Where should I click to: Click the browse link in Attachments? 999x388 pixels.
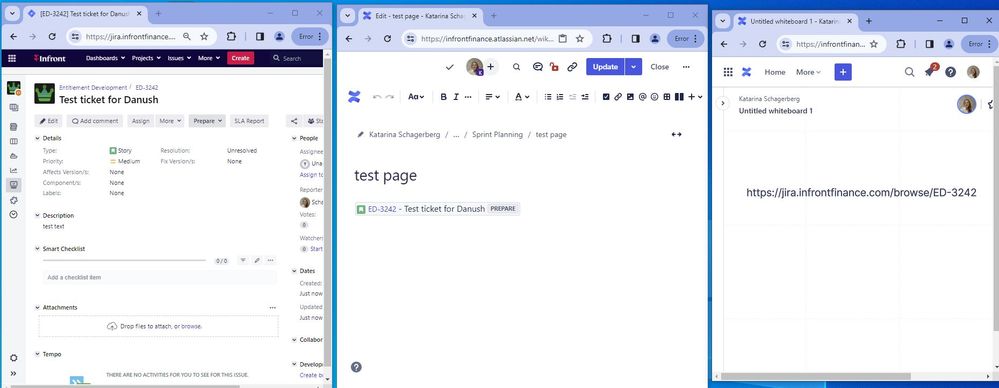point(191,326)
